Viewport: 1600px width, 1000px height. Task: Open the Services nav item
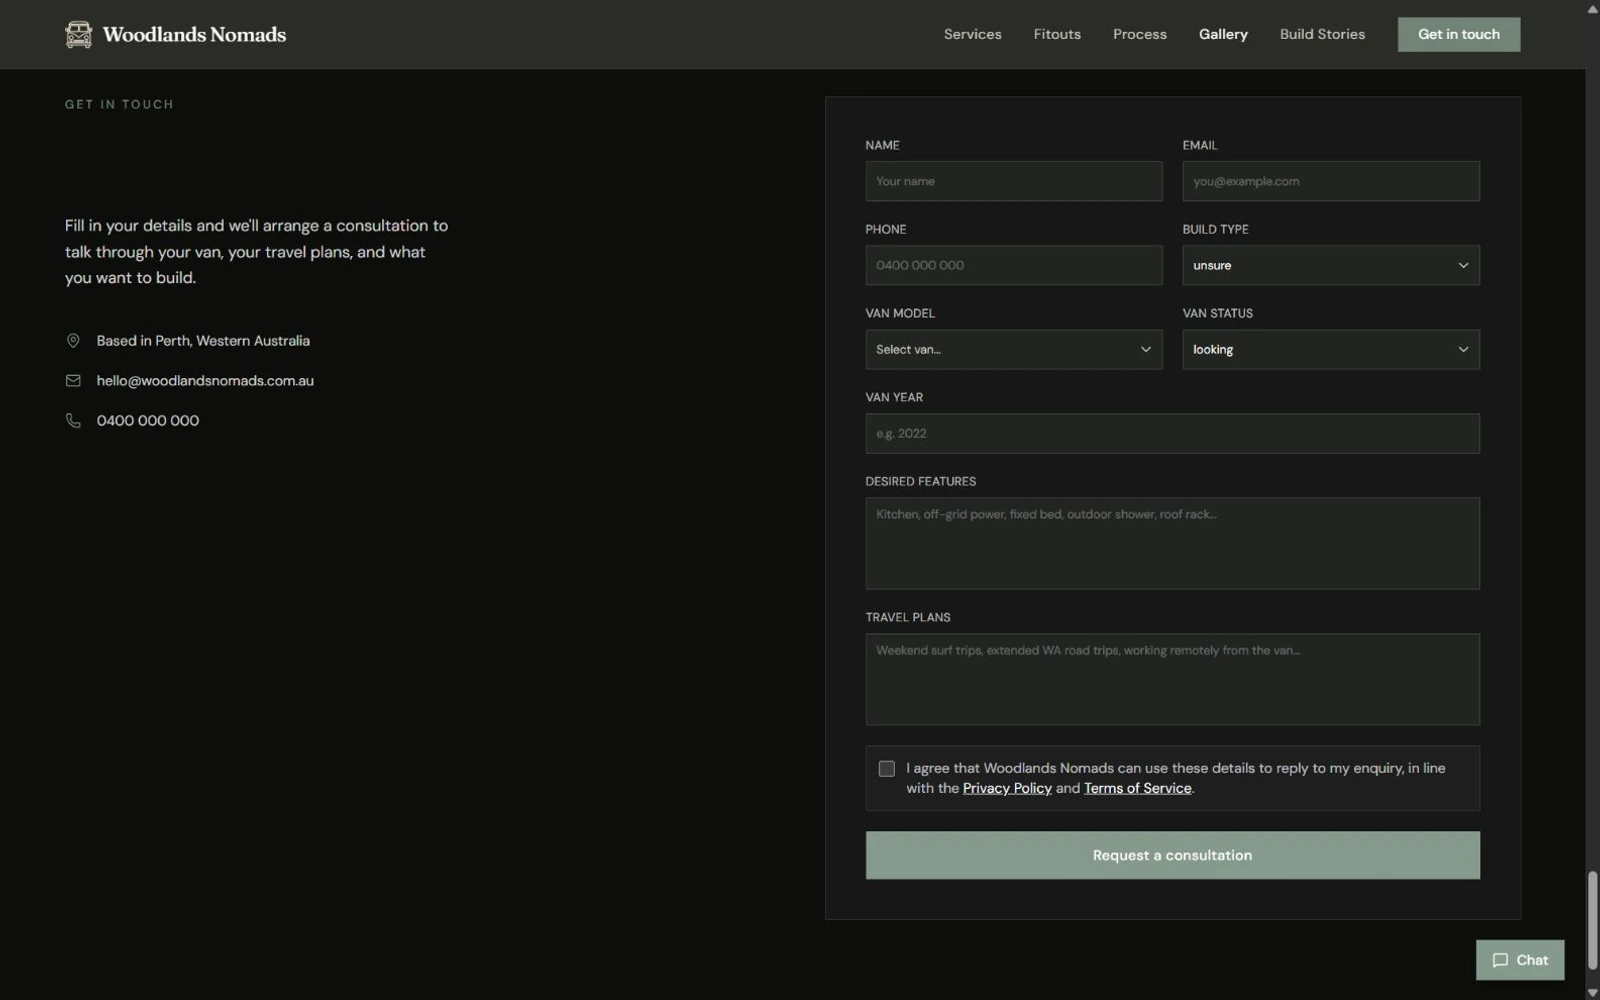click(972, 34)
